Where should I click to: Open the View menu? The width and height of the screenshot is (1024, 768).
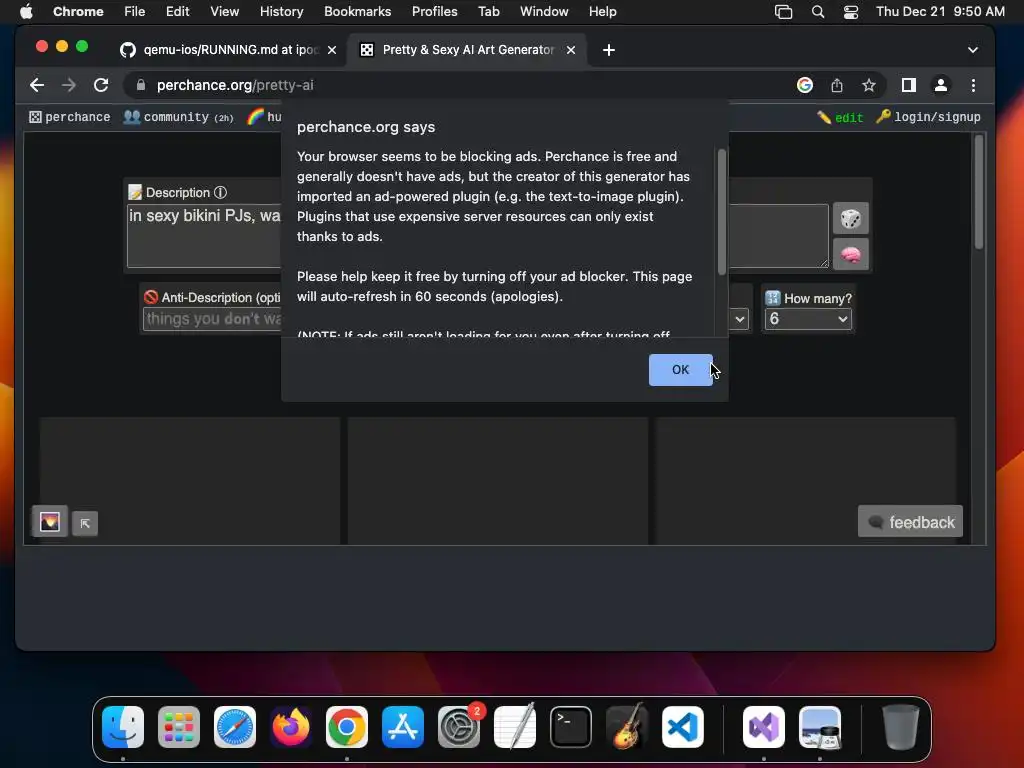(224, 11)
